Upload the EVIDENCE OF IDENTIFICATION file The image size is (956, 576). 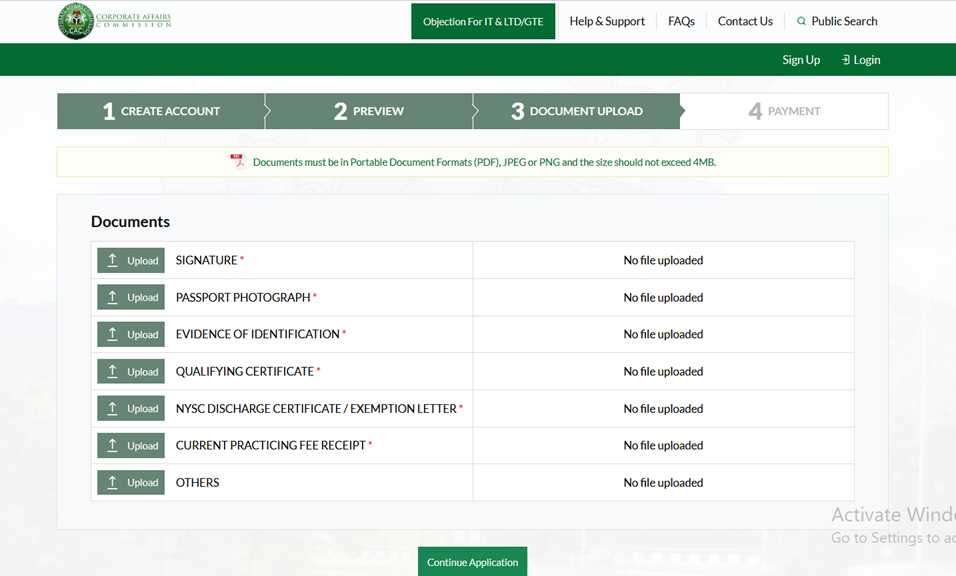pyautogui.click(x=131, y=334)
